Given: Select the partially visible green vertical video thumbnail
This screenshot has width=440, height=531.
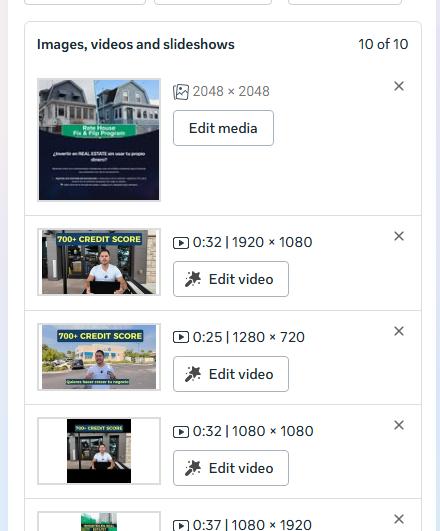Looking at the screenshot, I should pyautogui.click(x=99, y=522).
